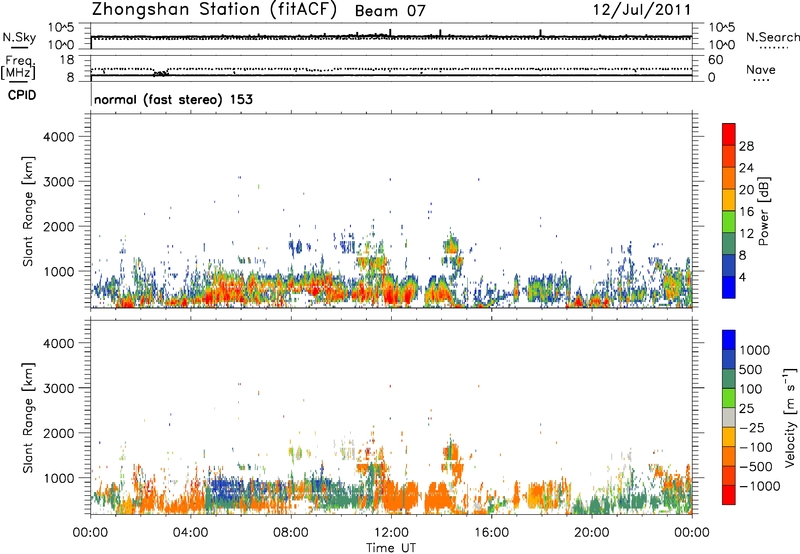Click the 2000 tick of the velocity panel
The width and height of the screenshot is (800, 554).
click(59, 433)
